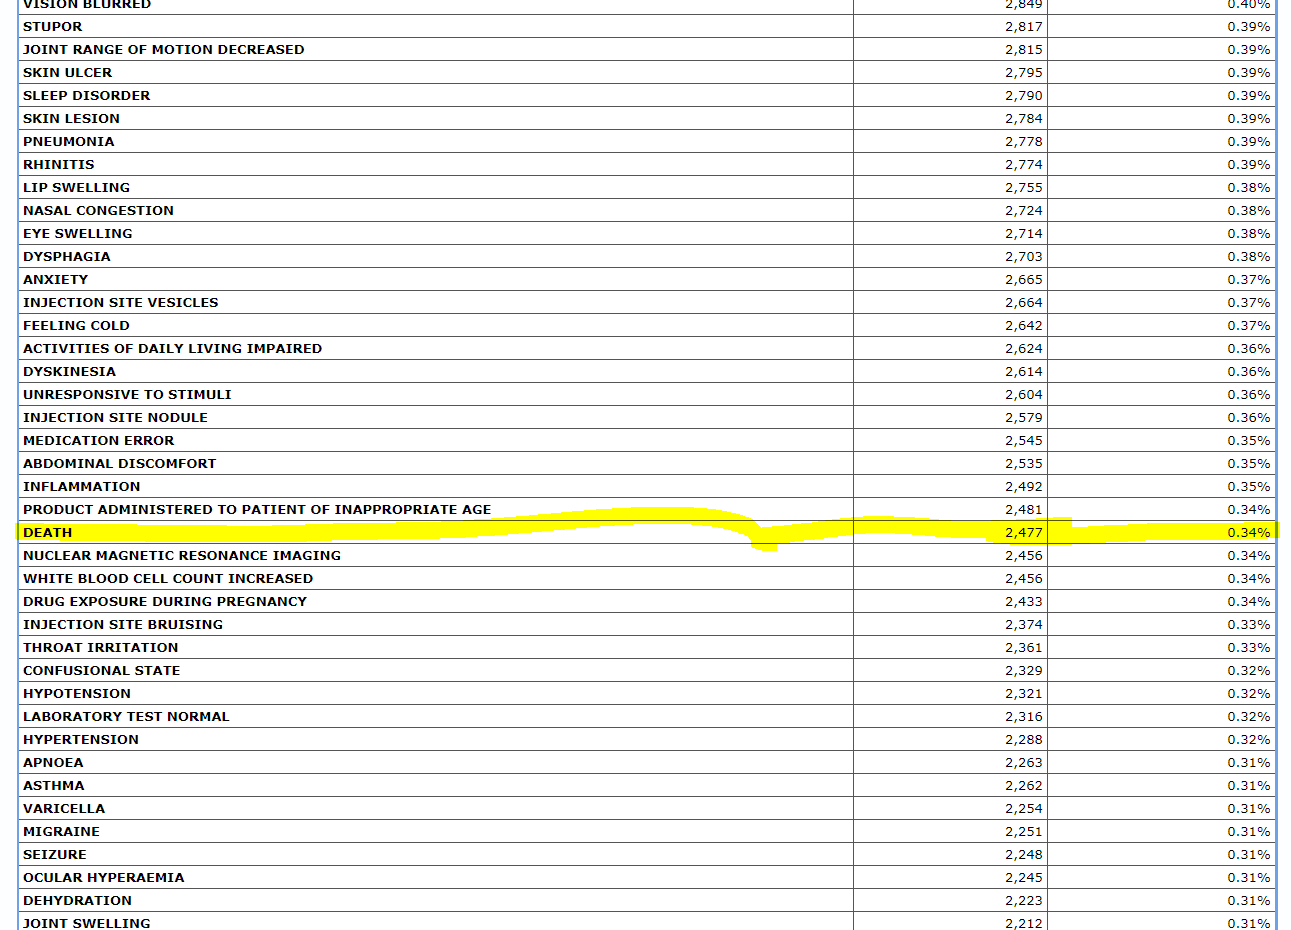Viewport: 1291px width, 930px height.
Task: Click the ANXIETY count 2,665
Action: (x=1024, y=280)
